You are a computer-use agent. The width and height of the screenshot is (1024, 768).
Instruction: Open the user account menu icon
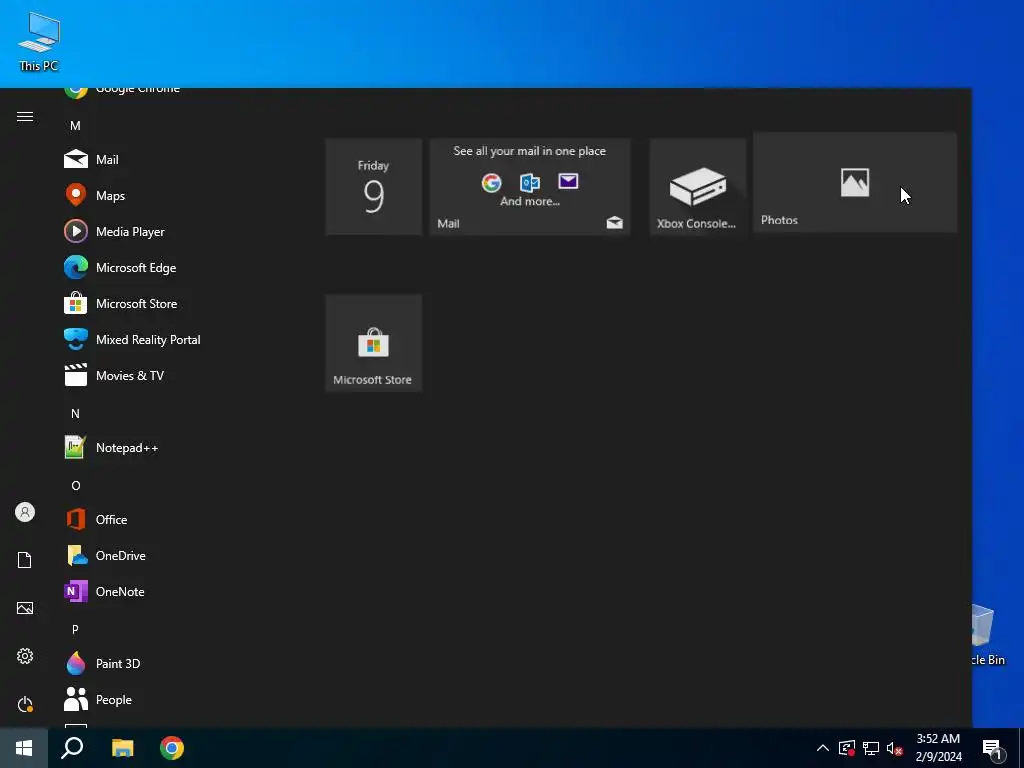(25, 512)
